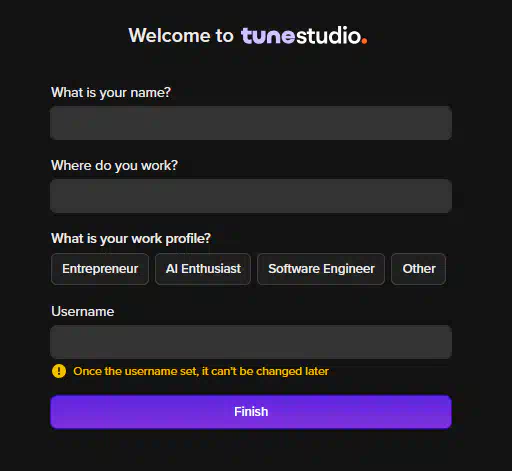
Task: Click the yellow warning exclamation icon
Action: point(59,371)
